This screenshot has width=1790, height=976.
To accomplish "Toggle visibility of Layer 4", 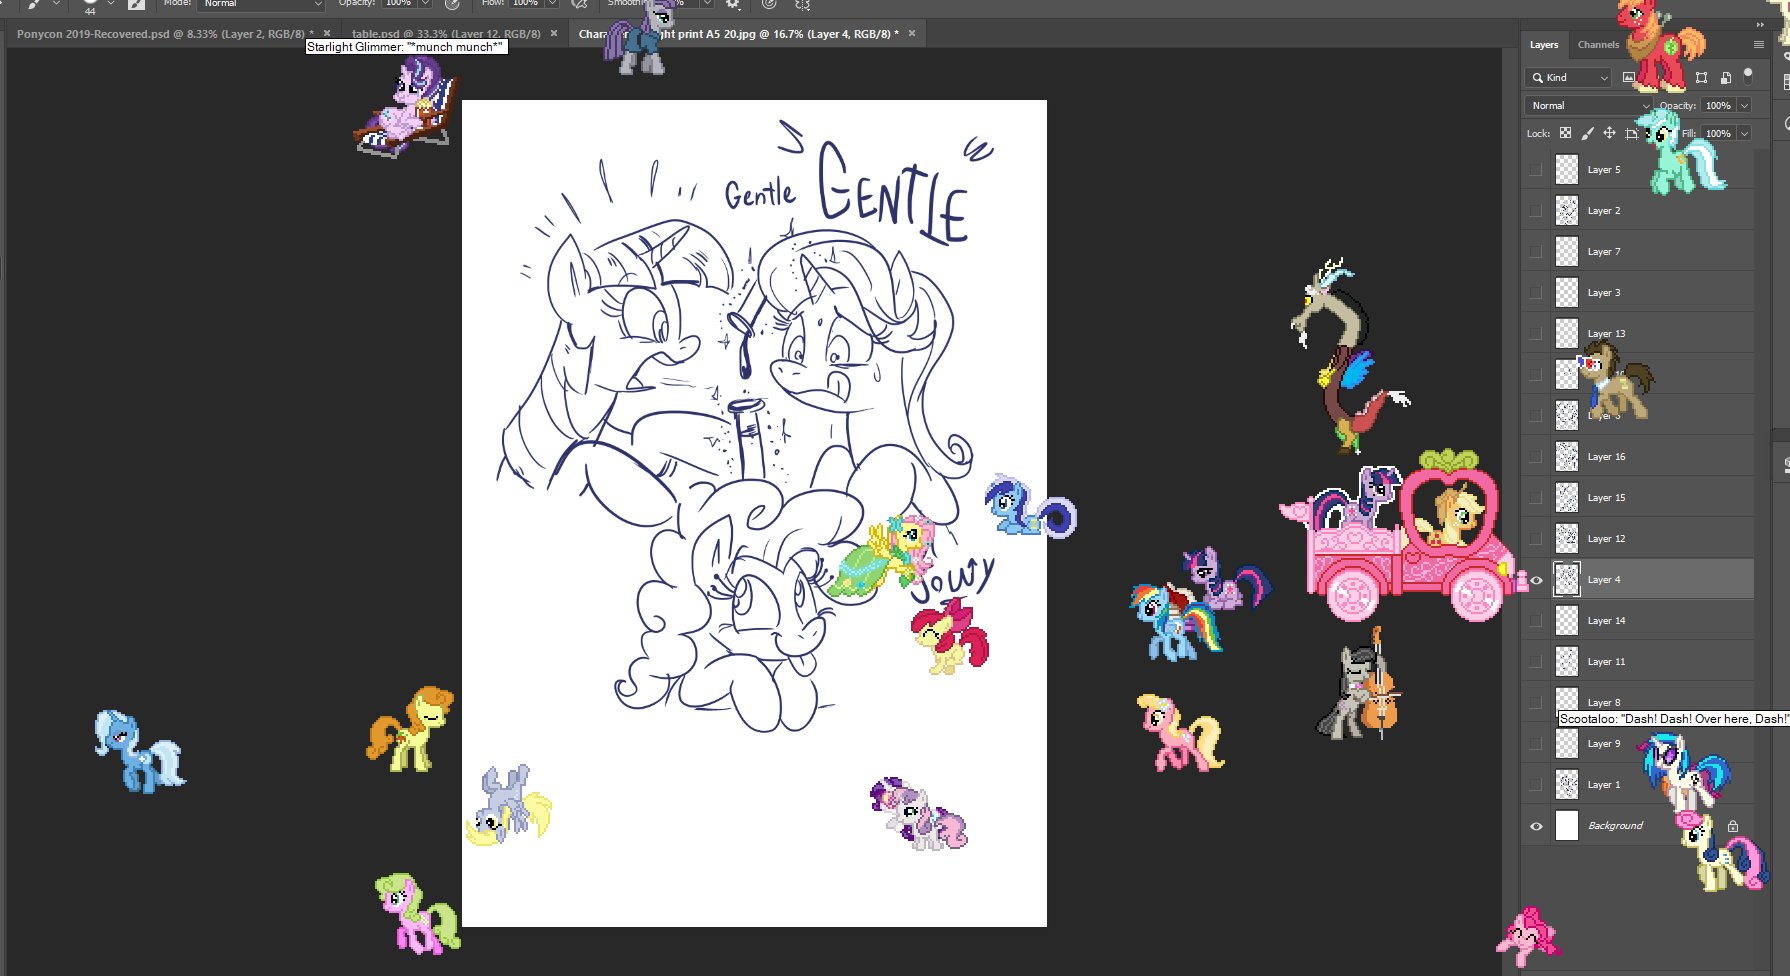I will [x=1536, y=580].
